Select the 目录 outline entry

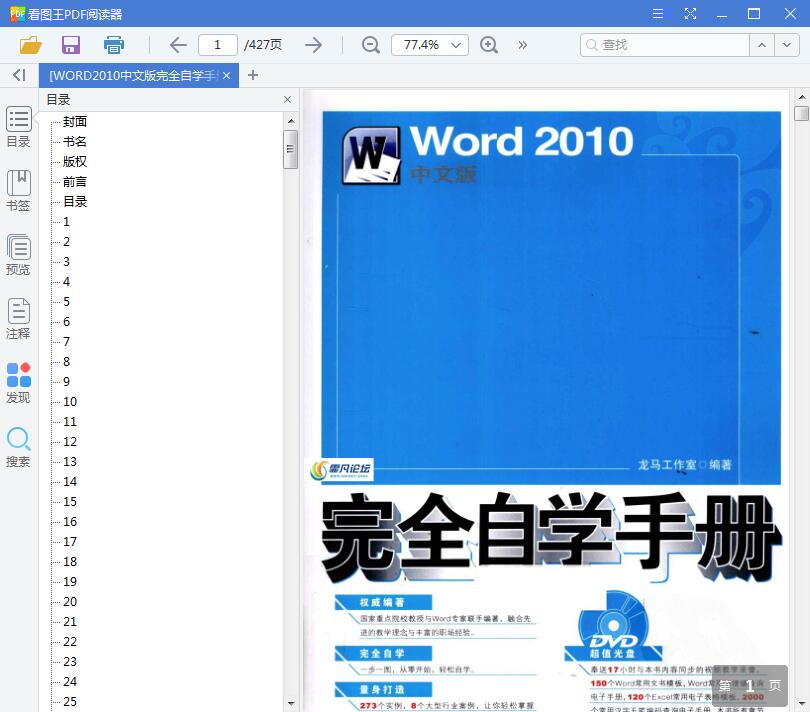pyautogui.click(x=75, y=202)
